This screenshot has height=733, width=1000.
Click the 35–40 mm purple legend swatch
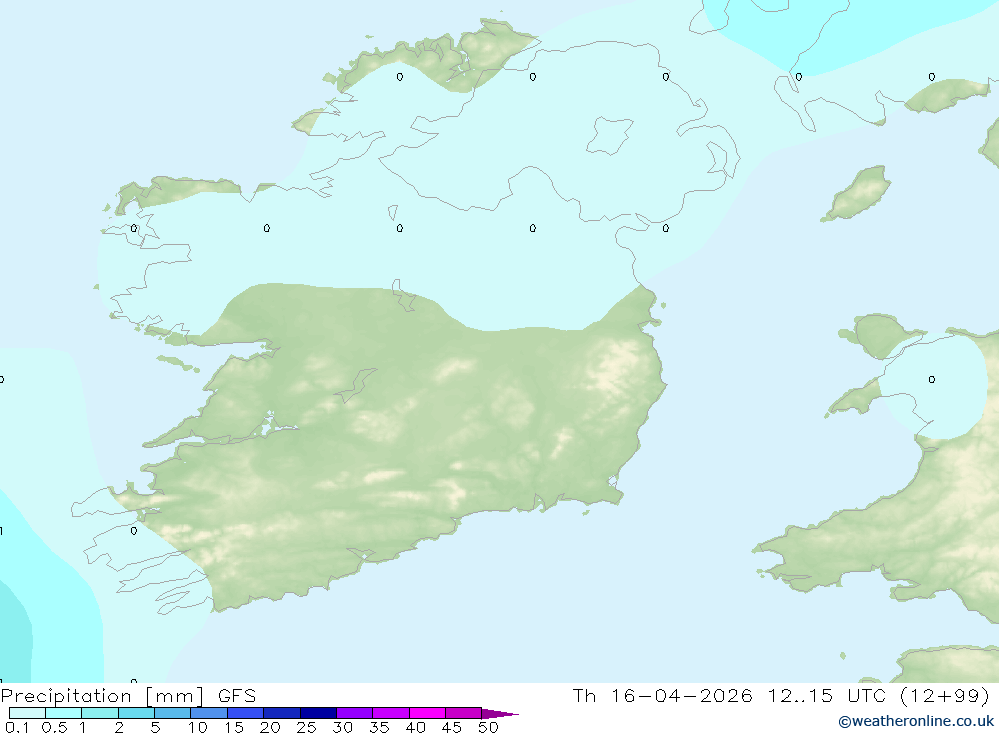pos(390,713)
